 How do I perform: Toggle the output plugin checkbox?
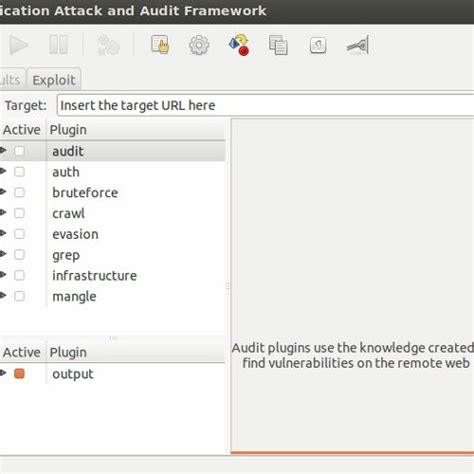pos(19,374)
